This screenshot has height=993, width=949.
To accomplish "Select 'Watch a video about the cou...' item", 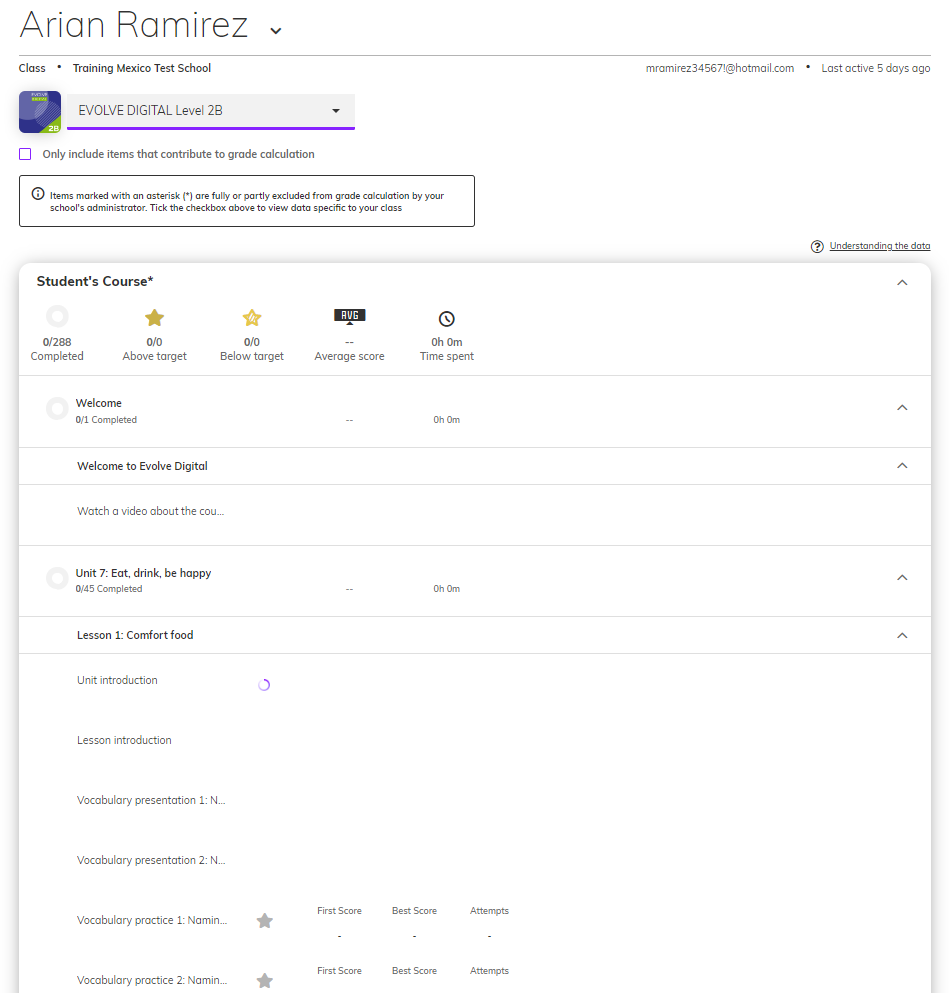I will (x=151, y=511).
